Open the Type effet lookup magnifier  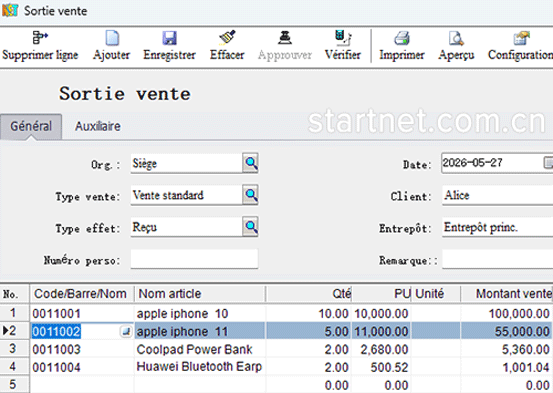coord(250,226)
